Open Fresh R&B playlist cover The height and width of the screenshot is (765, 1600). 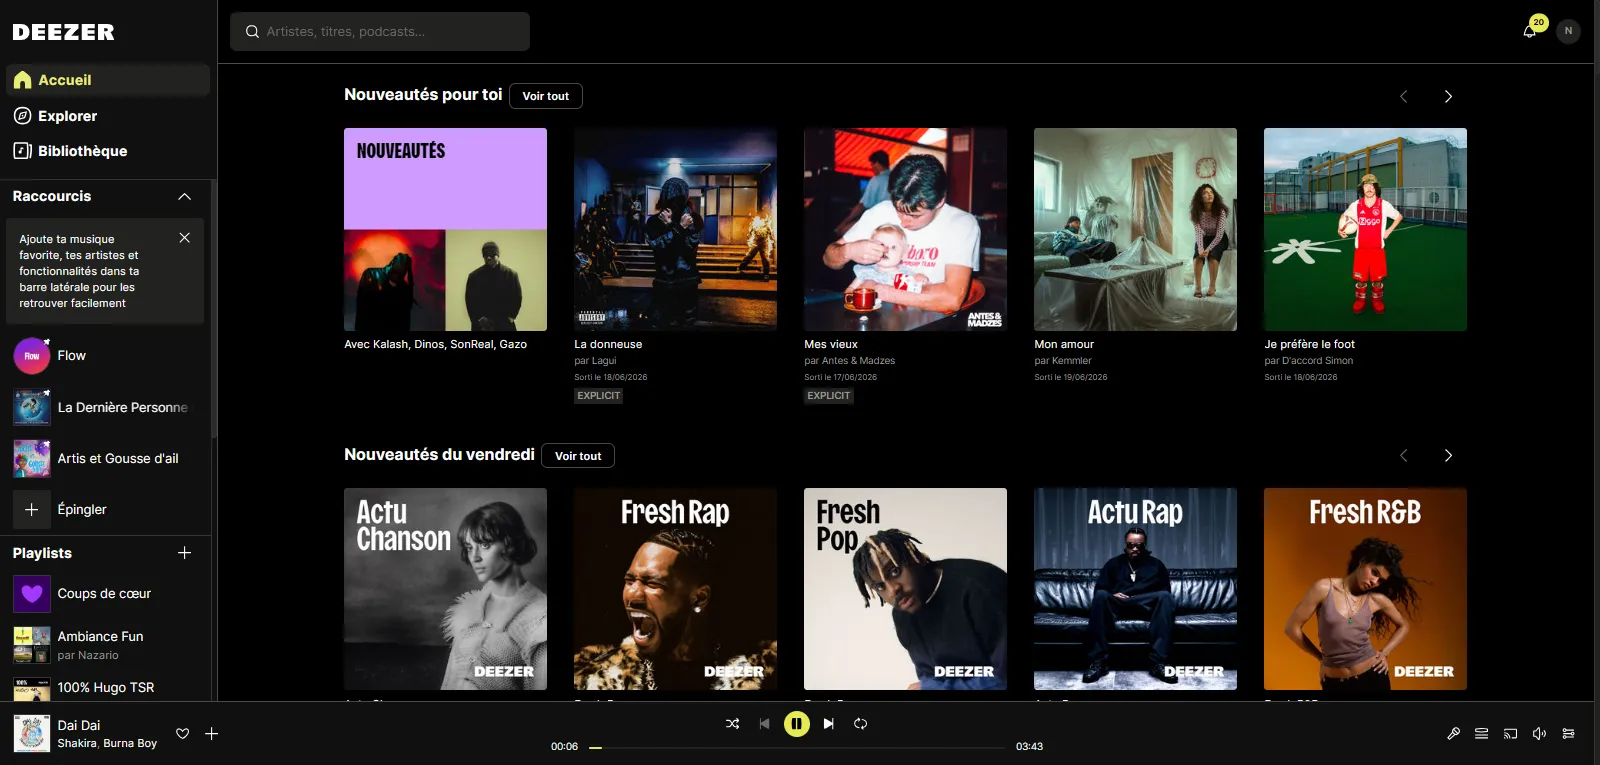pyautogui.click(x=1365, y=589)
